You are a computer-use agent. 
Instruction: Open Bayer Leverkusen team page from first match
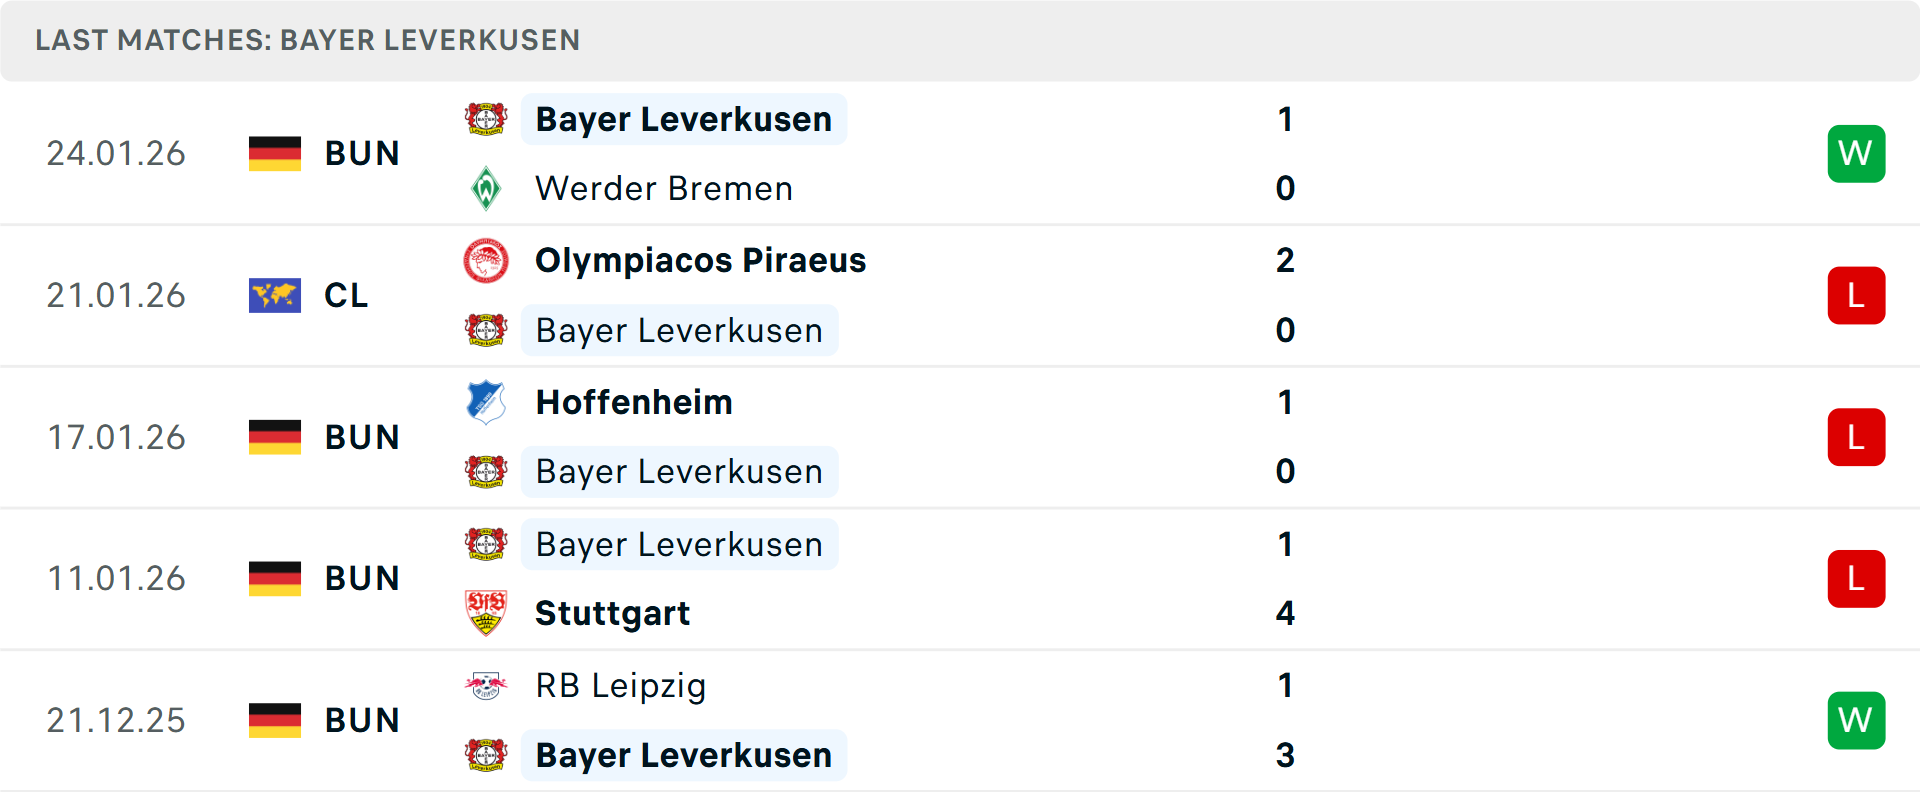683,118
